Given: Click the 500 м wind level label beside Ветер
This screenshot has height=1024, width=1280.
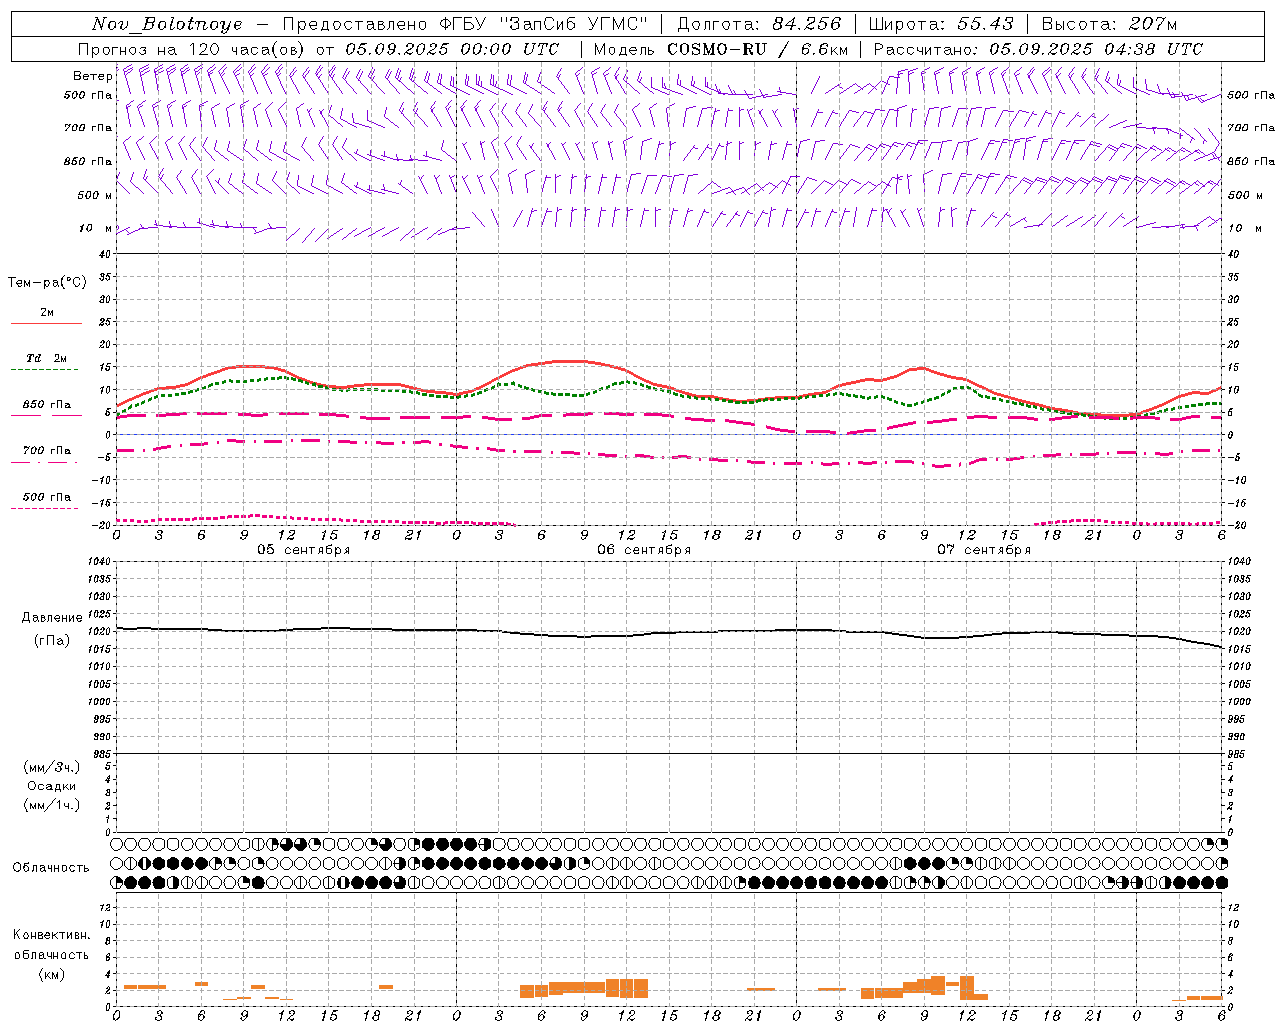Looking at the screenshot, I should 95,196.
